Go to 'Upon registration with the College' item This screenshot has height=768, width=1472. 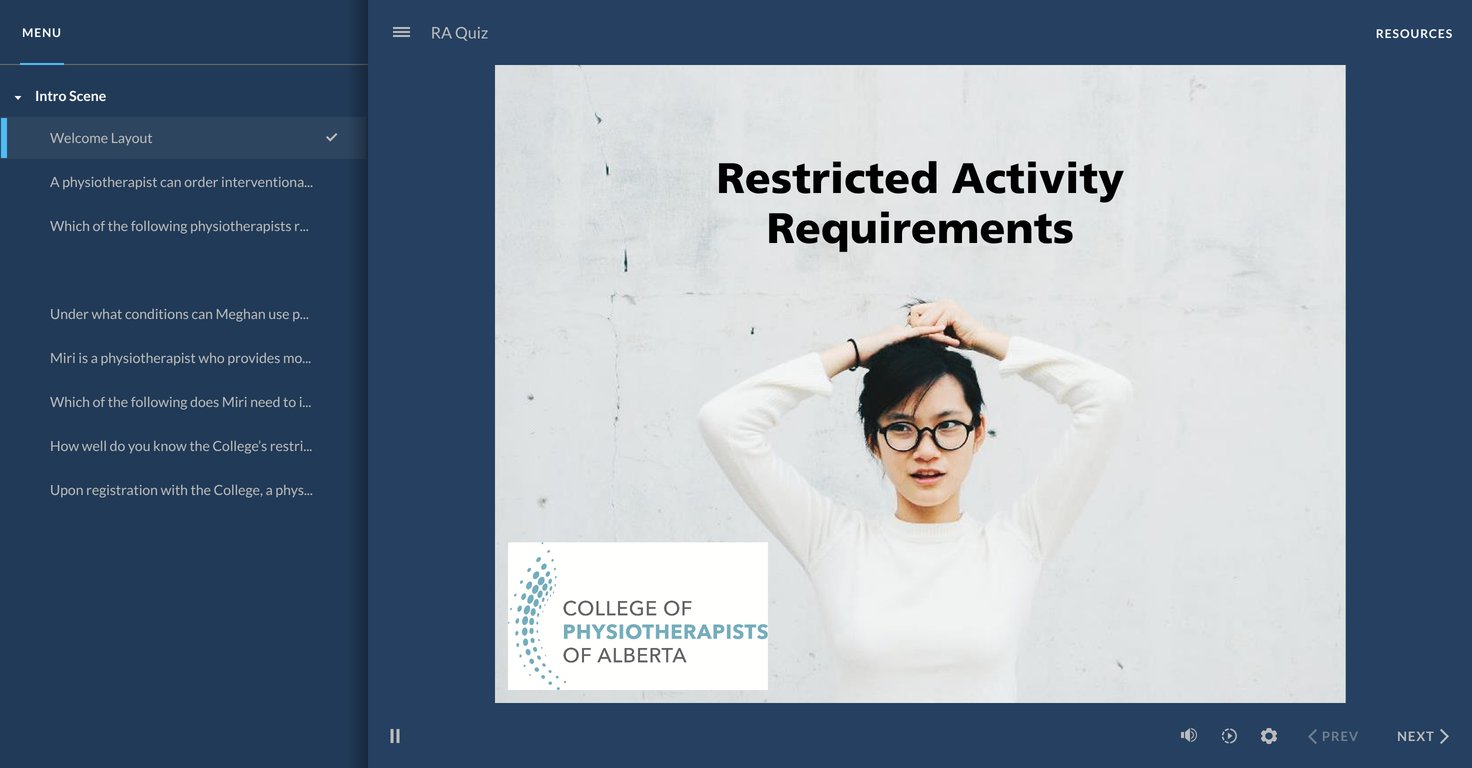pyautogui.click(x=181, y=490)
